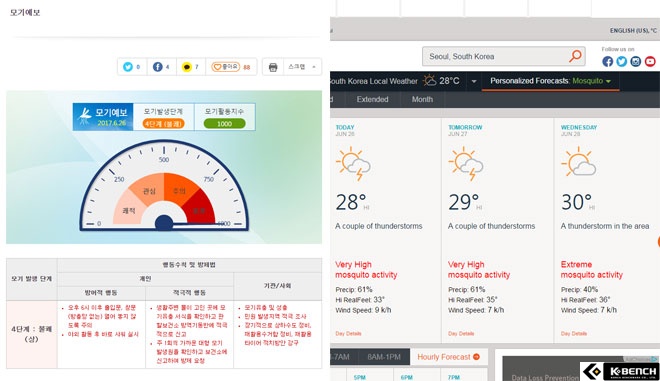
Task: Click the Twitter share icon on the mosquito forecast page
Action: tap(128, 67)
